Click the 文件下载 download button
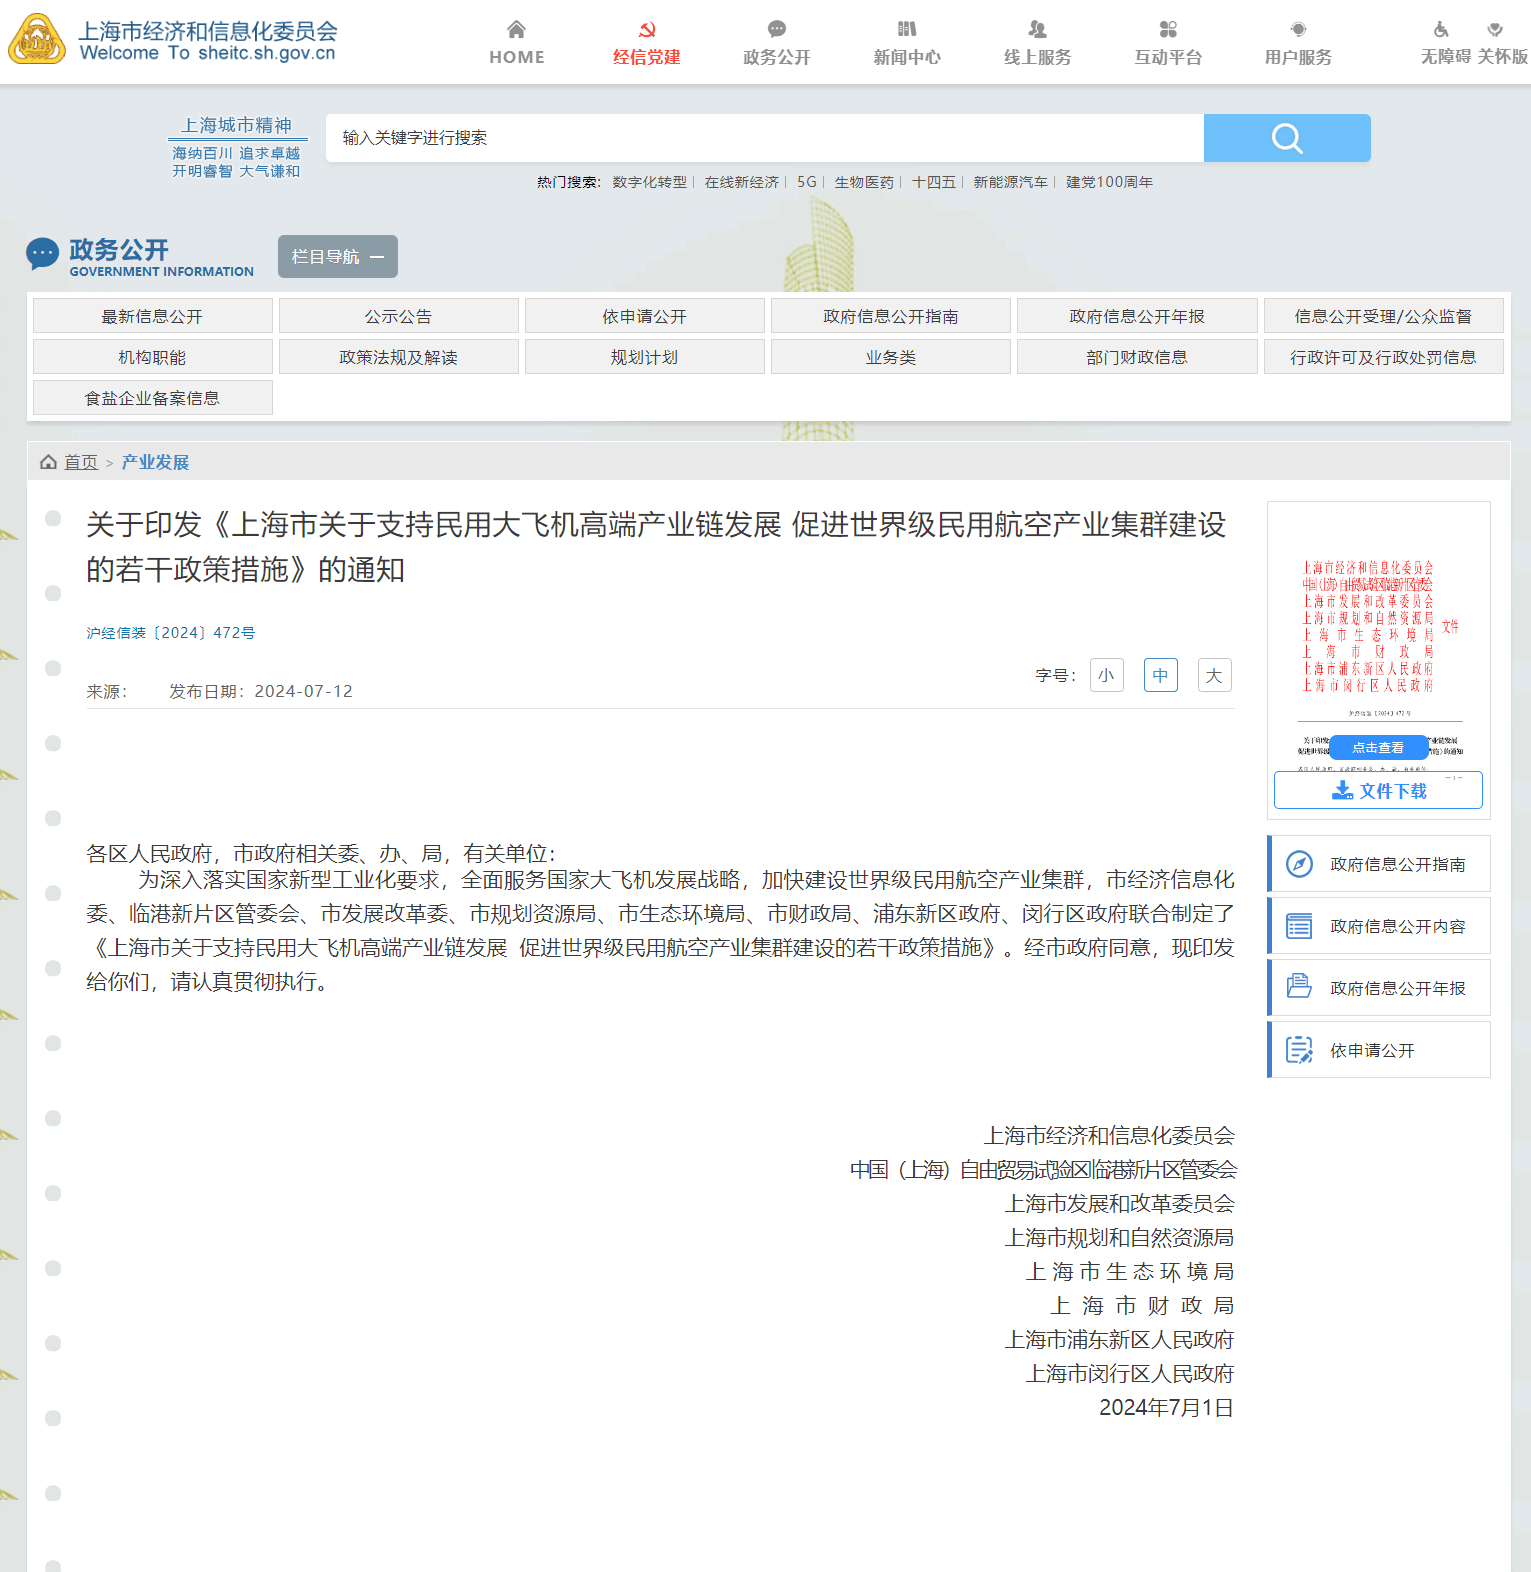The width and height of the screenshot is (1531, 1572). (x=1378, y=791)
